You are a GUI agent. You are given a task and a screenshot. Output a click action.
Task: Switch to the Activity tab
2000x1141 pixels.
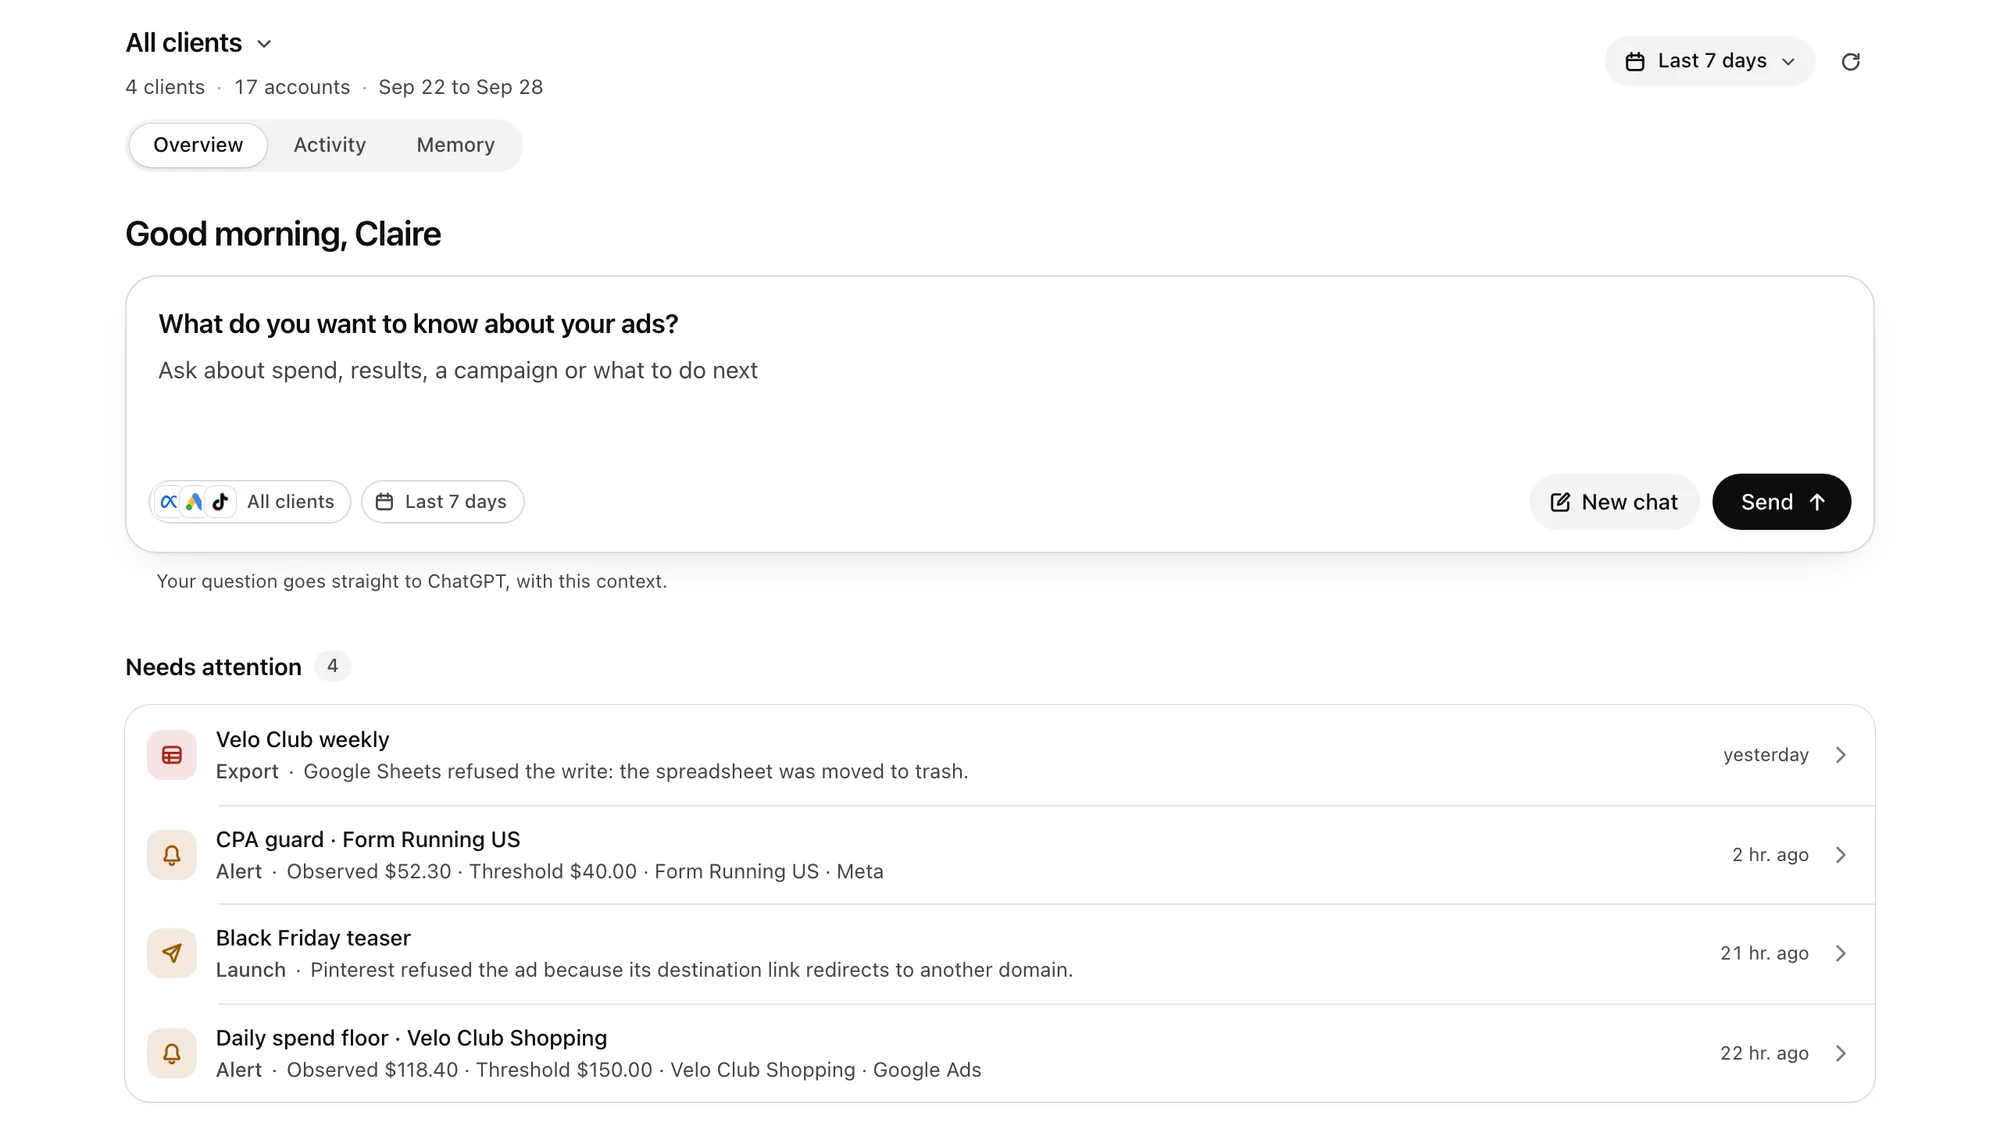click(x=329, y=145)
